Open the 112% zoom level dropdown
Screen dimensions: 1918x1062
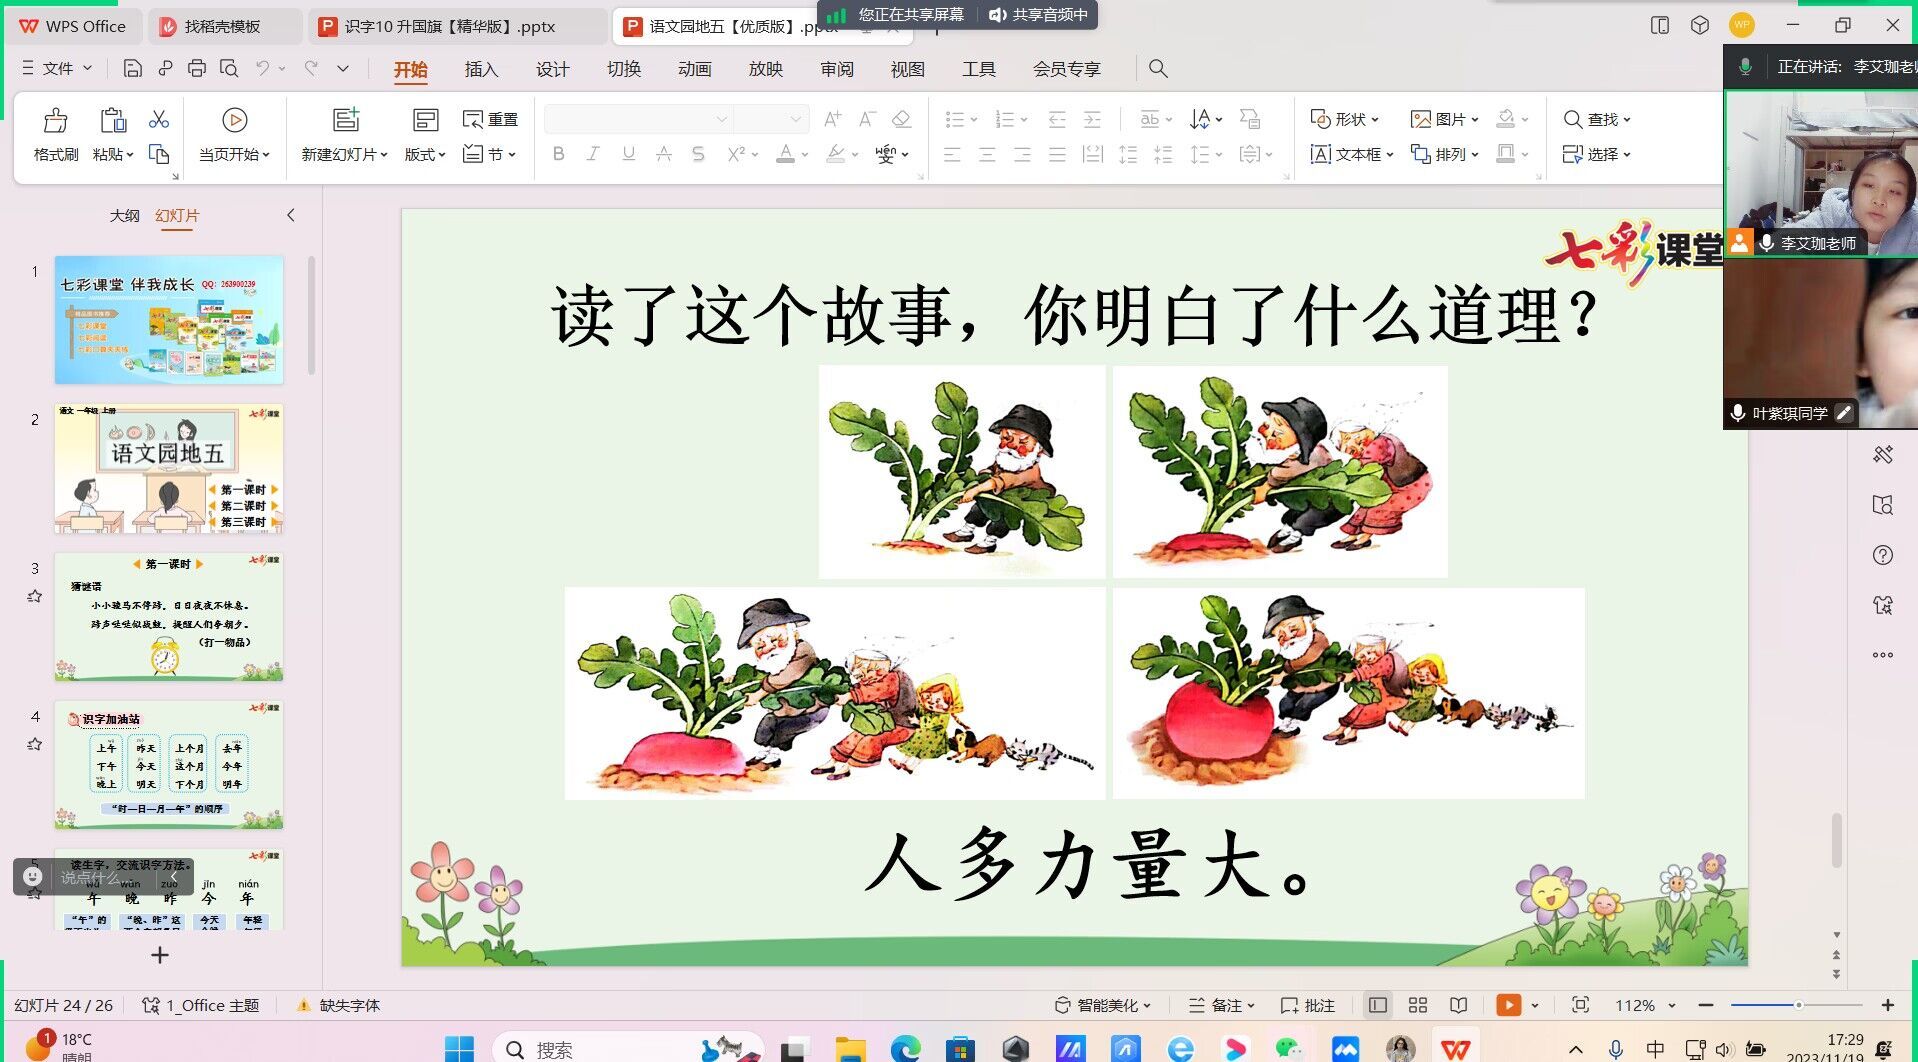click(x=1645, y=1005)
